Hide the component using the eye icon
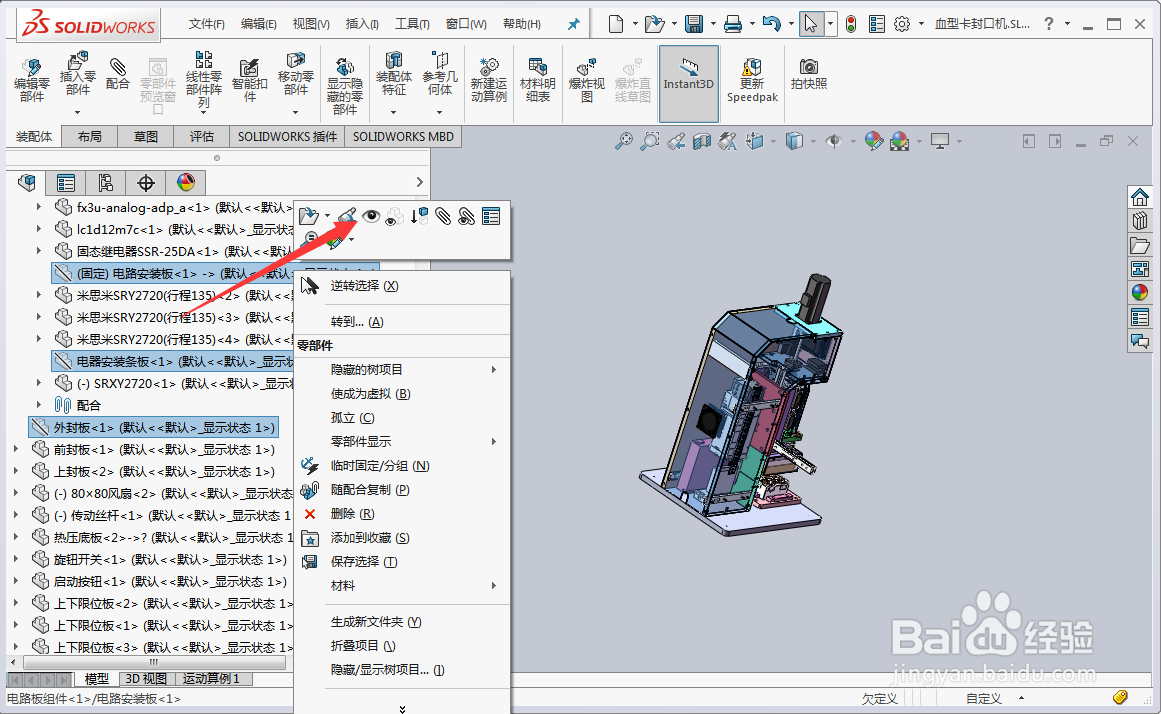 (371, 216)
